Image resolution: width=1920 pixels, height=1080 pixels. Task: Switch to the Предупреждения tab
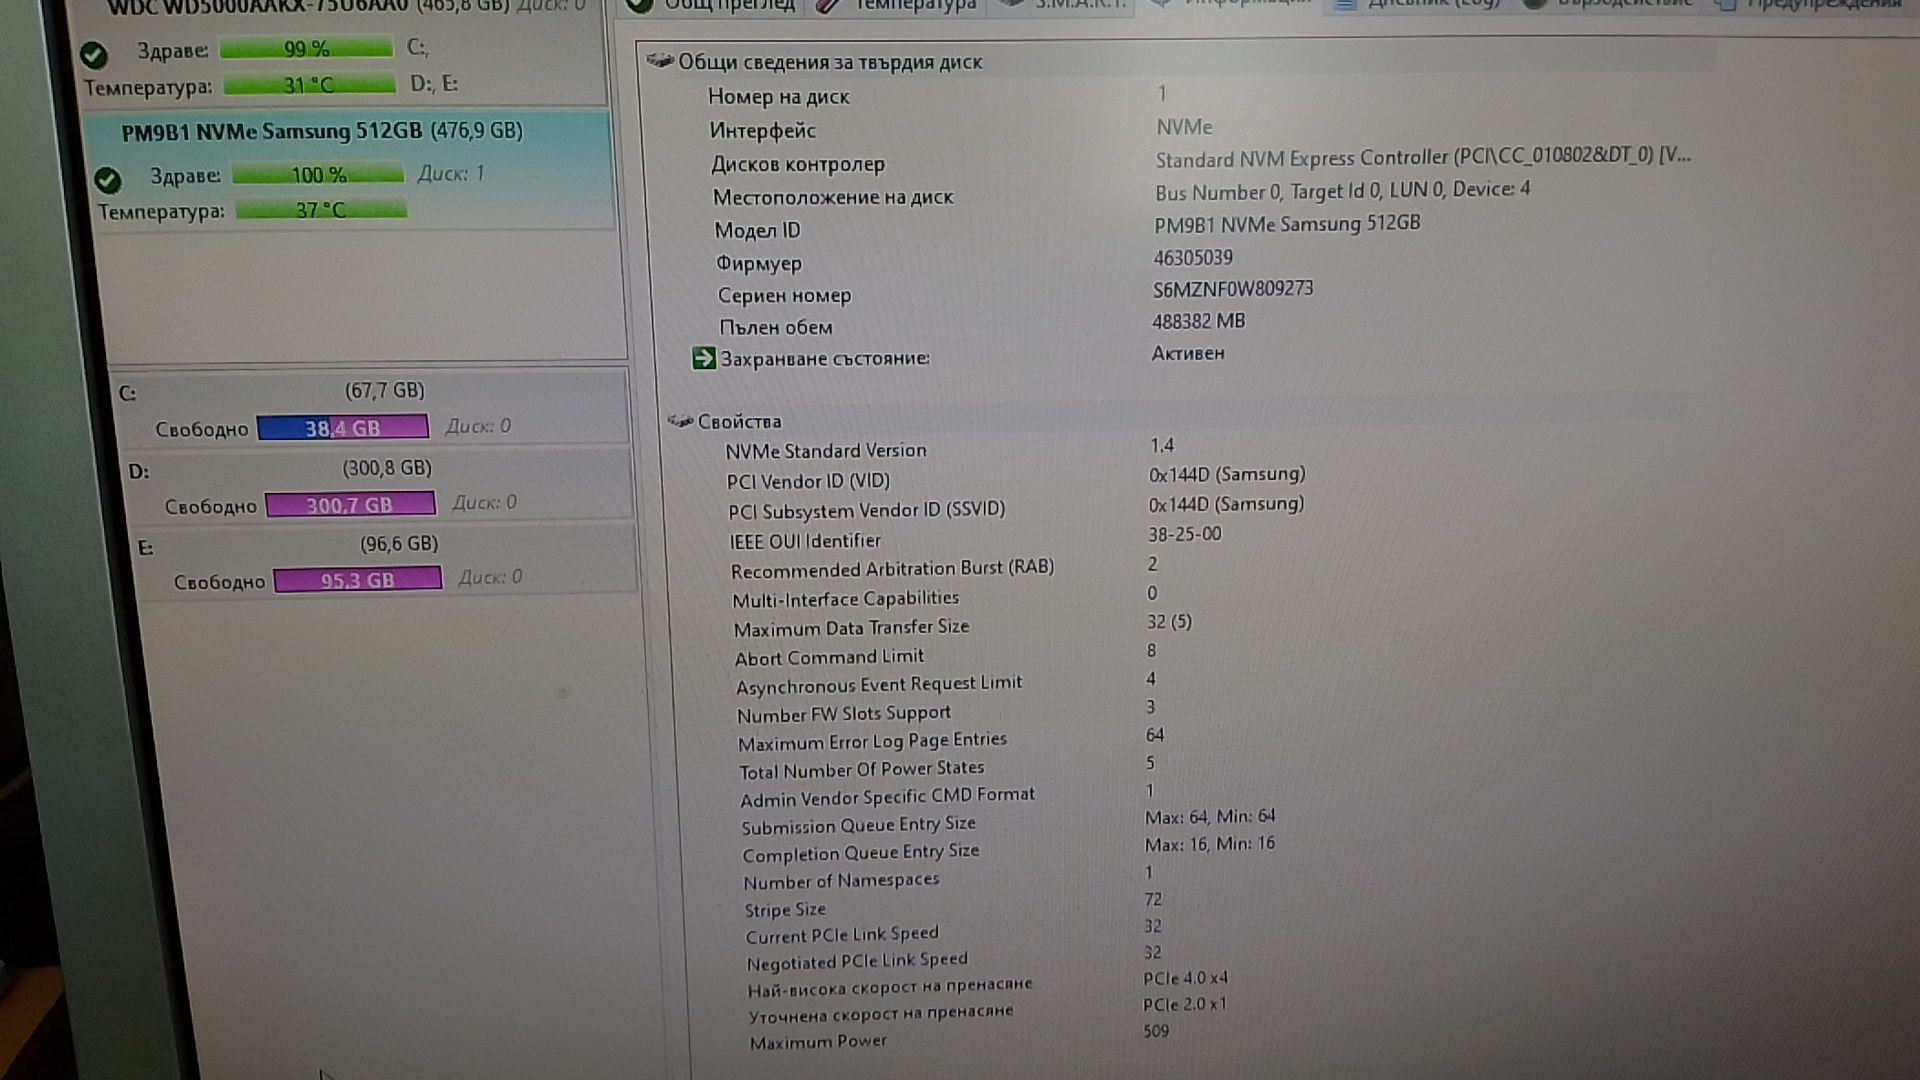click(1812, 4)
